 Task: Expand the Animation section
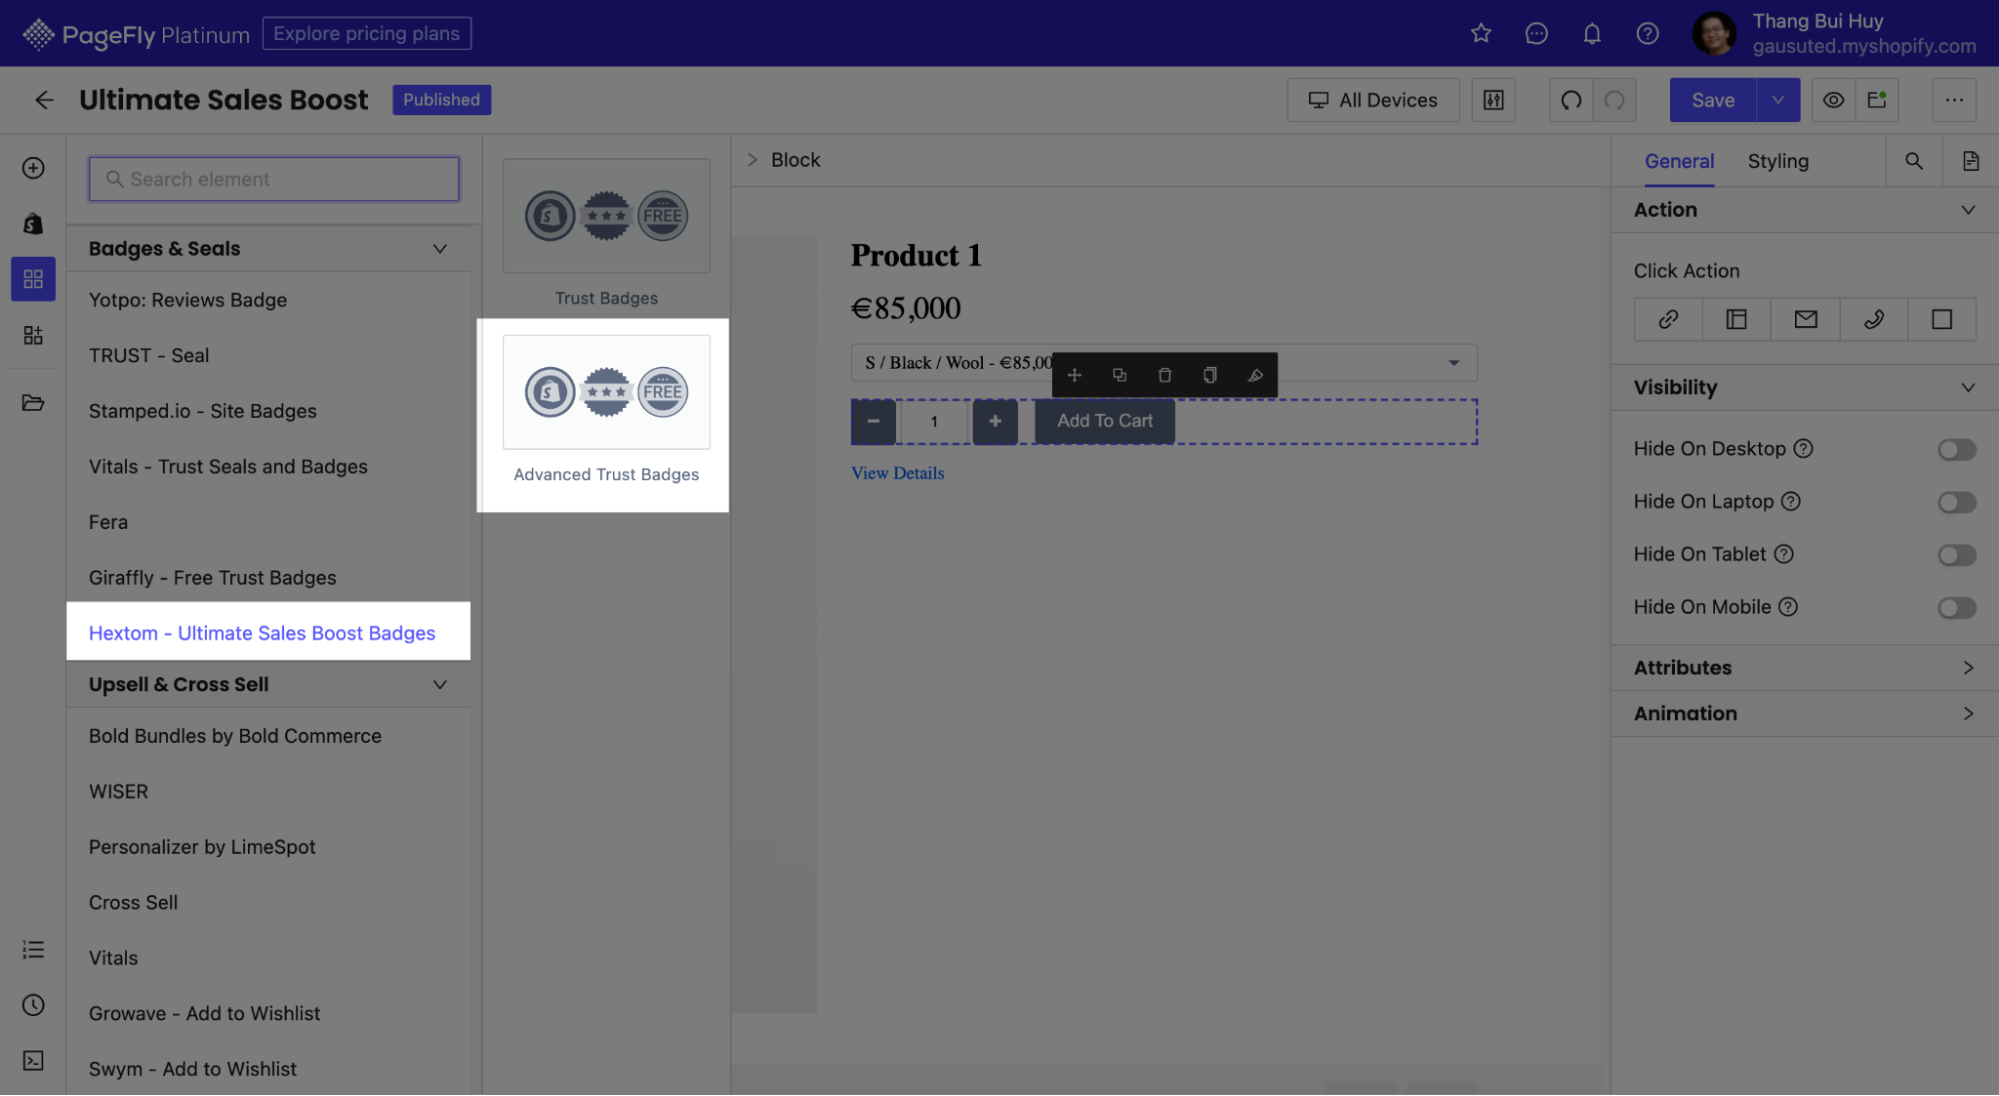(x=1804, y=714)
